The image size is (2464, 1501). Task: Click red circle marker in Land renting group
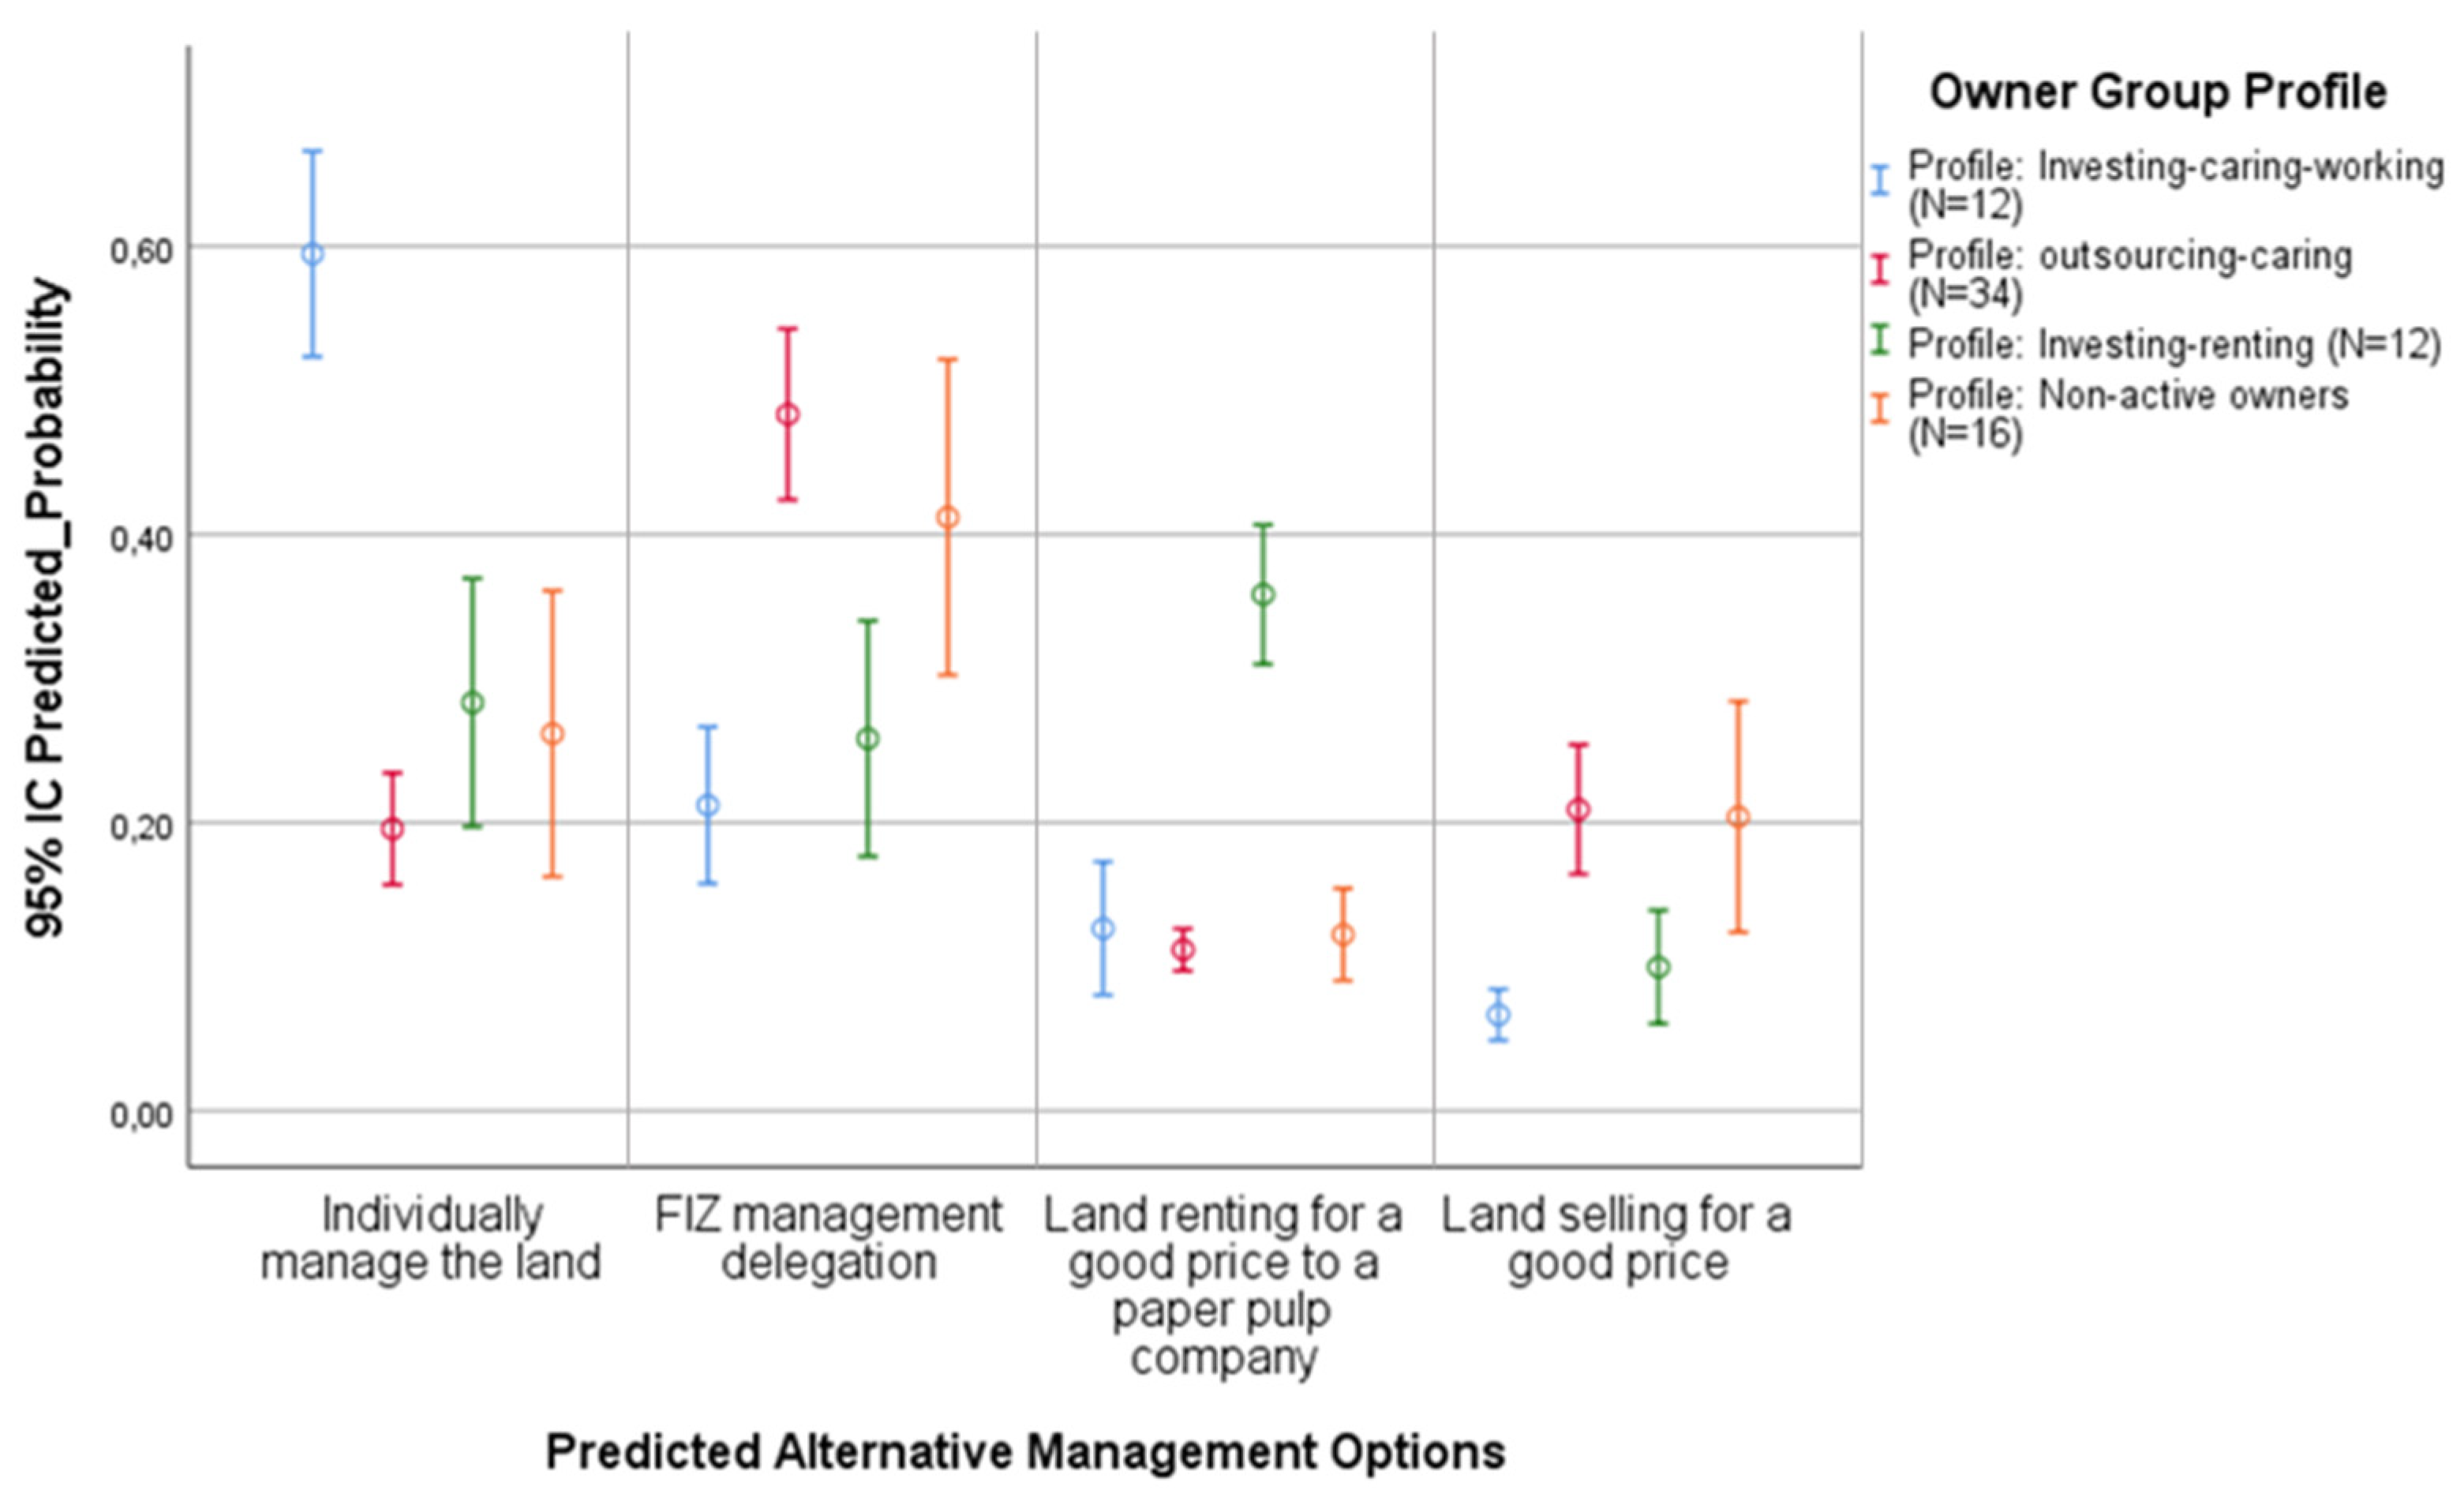[1183, 950]
